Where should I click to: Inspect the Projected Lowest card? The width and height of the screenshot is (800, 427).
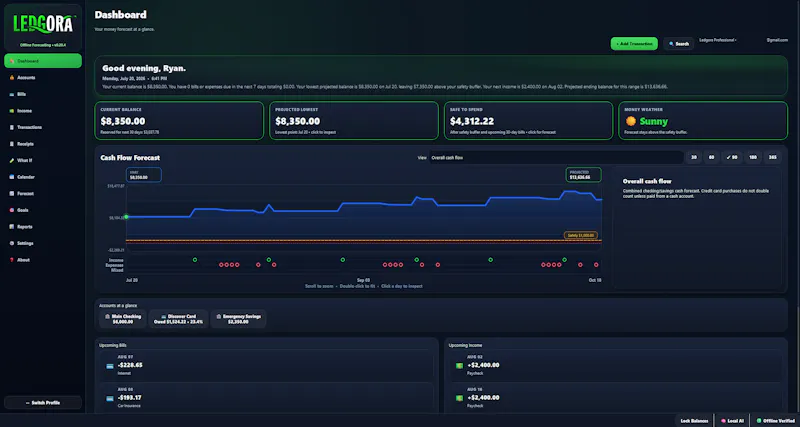[354, 120]
